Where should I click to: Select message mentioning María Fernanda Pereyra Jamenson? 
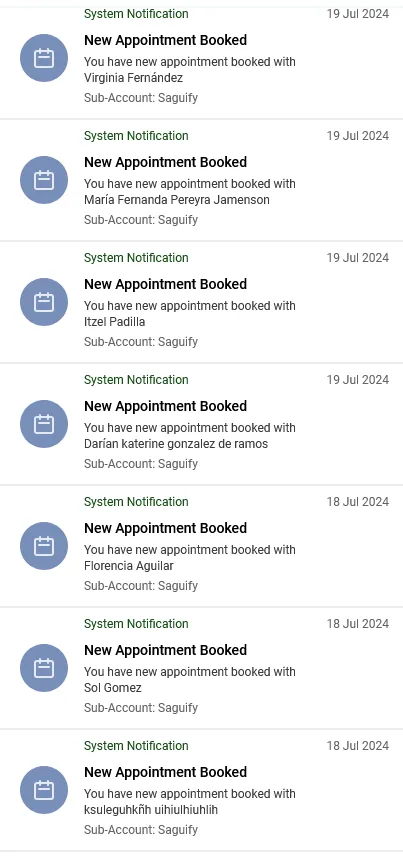(x=190, y=192)
